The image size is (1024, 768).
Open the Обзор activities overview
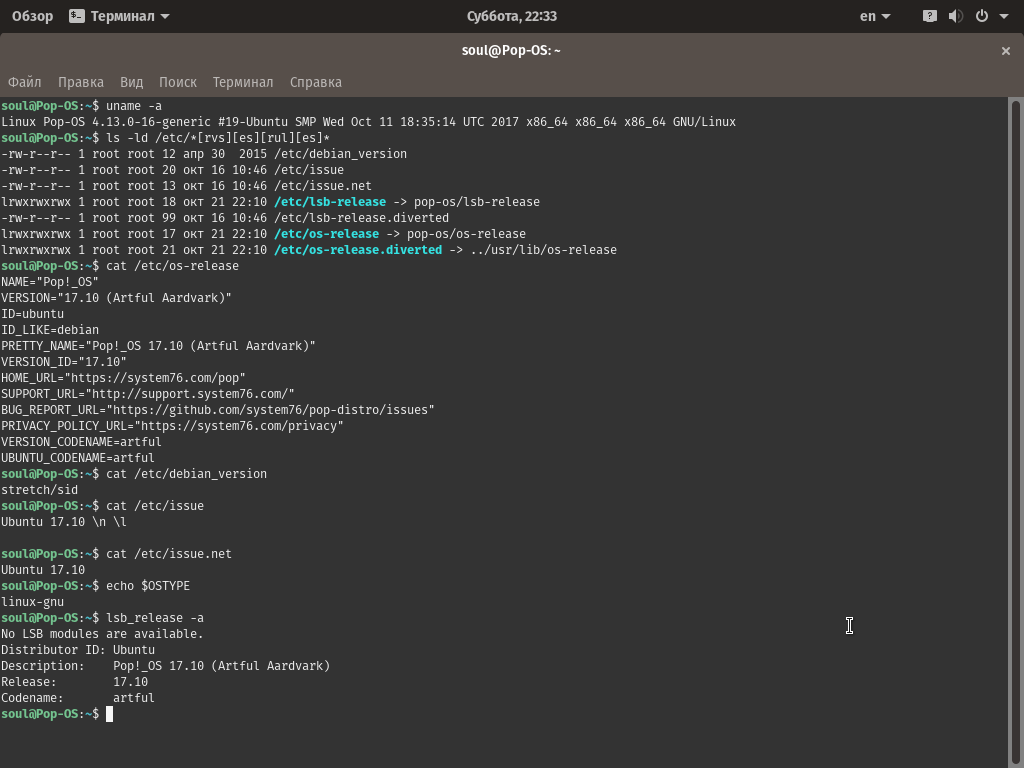click(x=33, y=16)
